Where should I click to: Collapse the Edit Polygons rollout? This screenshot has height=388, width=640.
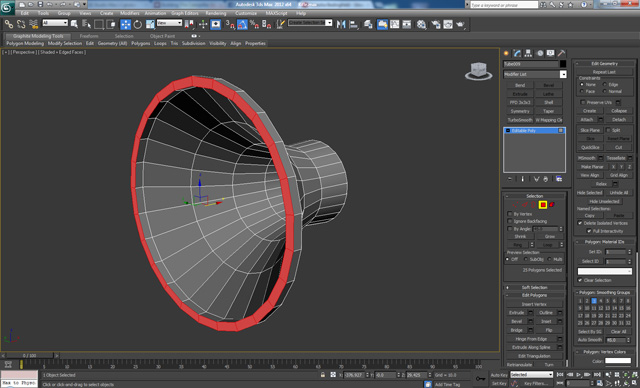tap(534, 295)
